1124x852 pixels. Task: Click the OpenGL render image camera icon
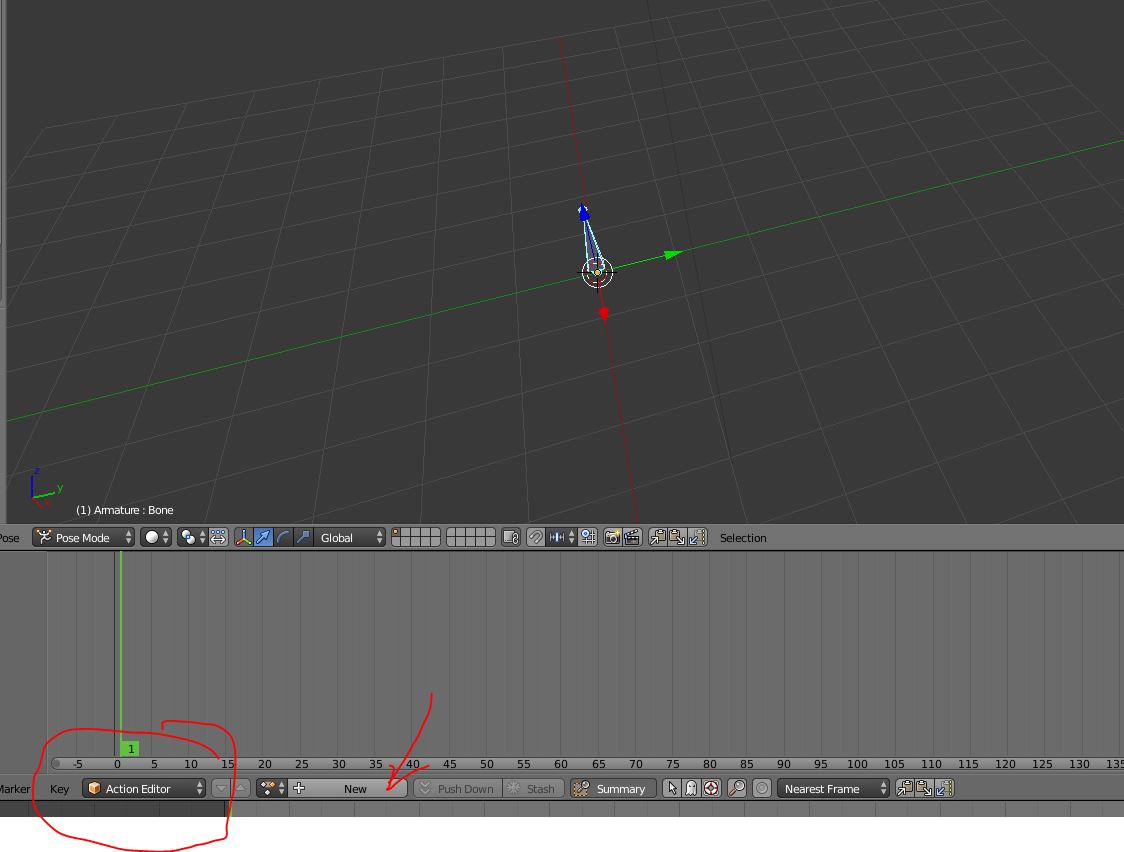pyautogui.click(x=612, y=538)
